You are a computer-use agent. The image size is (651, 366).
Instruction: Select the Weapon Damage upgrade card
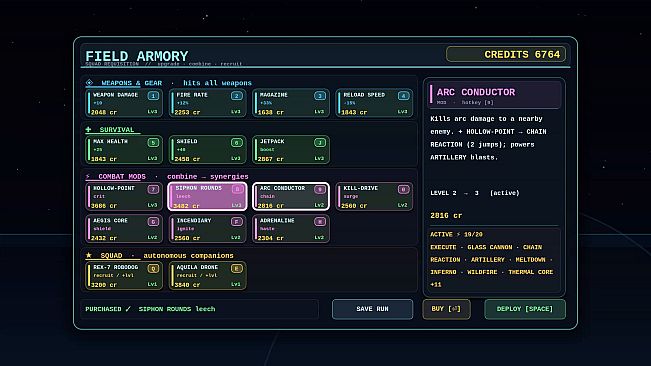(124, 103)
